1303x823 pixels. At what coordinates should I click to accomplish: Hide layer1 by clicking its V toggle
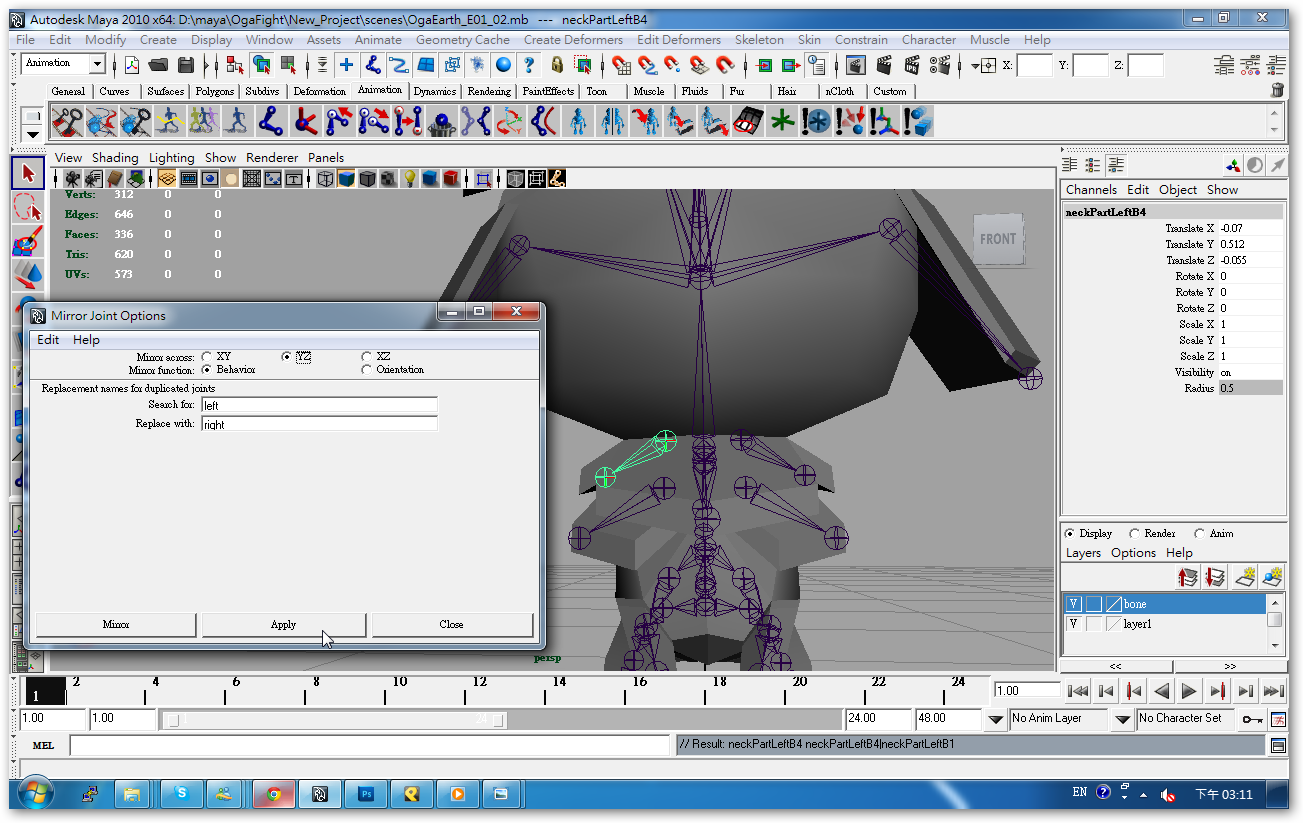click(x=1073, y=623)
